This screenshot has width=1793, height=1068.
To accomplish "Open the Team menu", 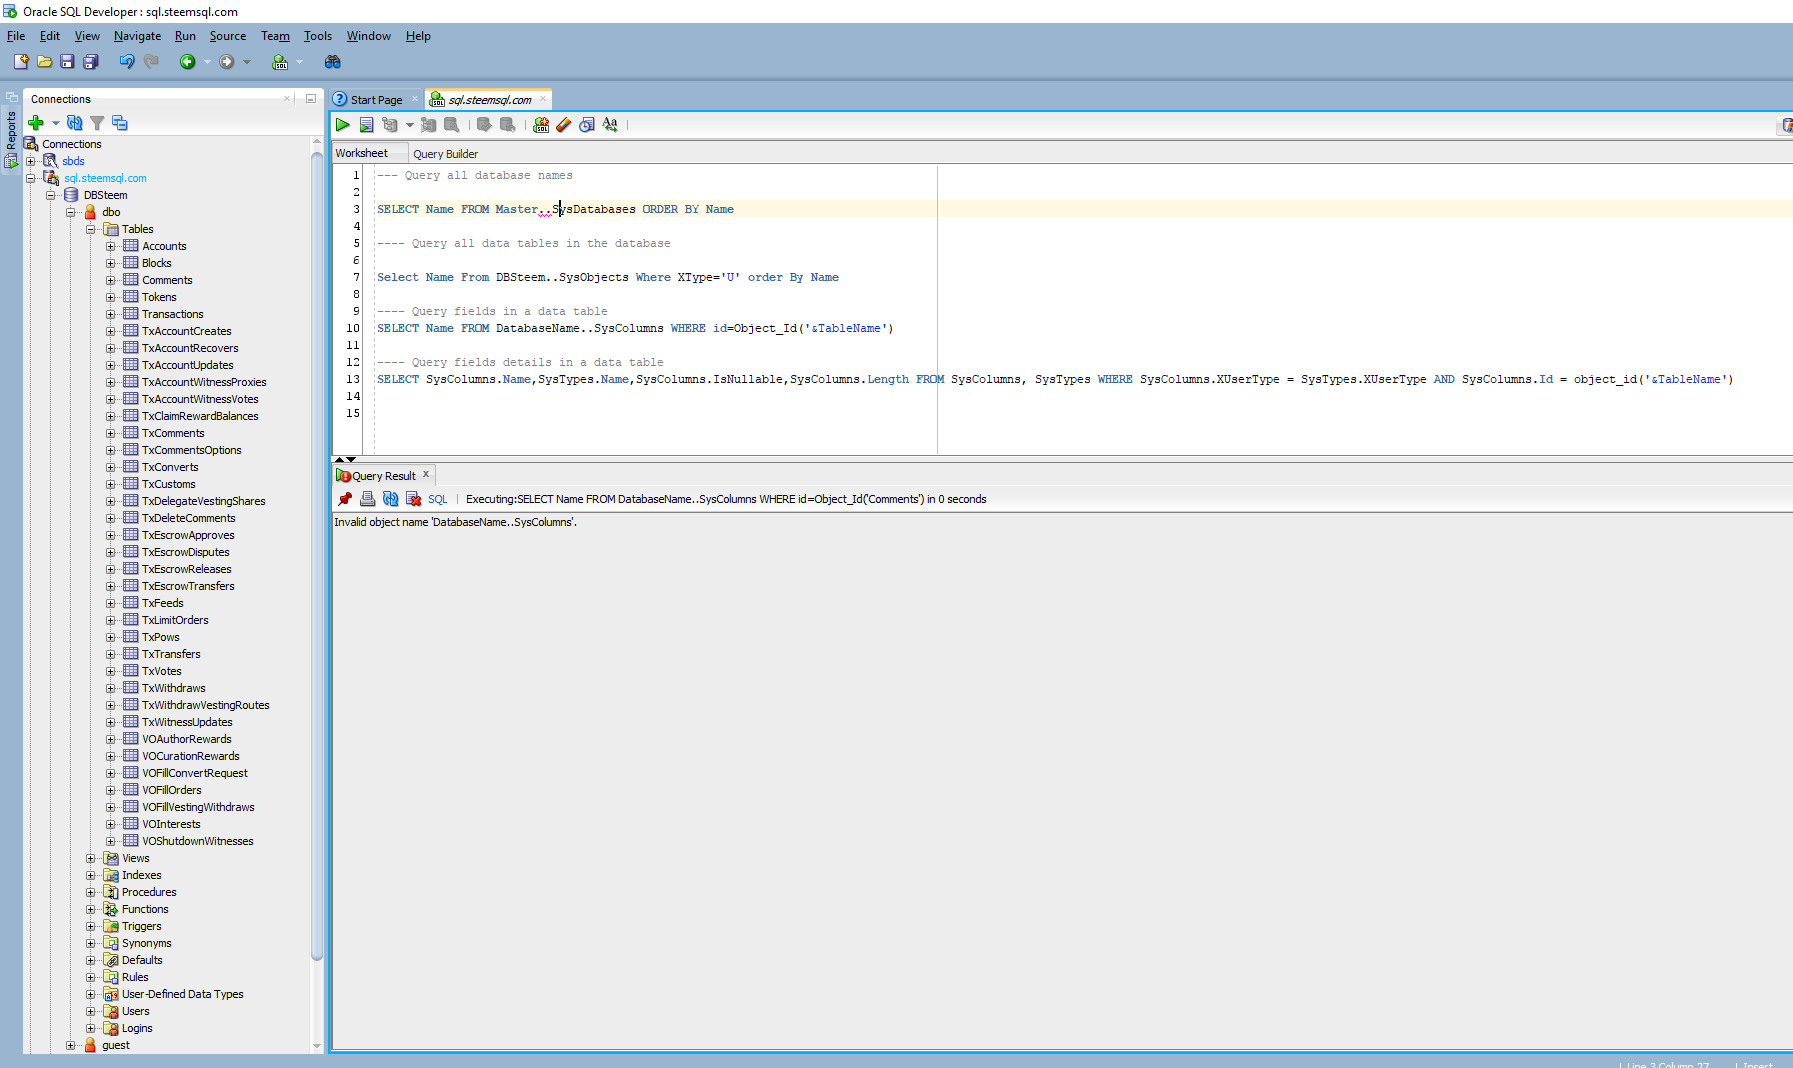I will 275,36.
